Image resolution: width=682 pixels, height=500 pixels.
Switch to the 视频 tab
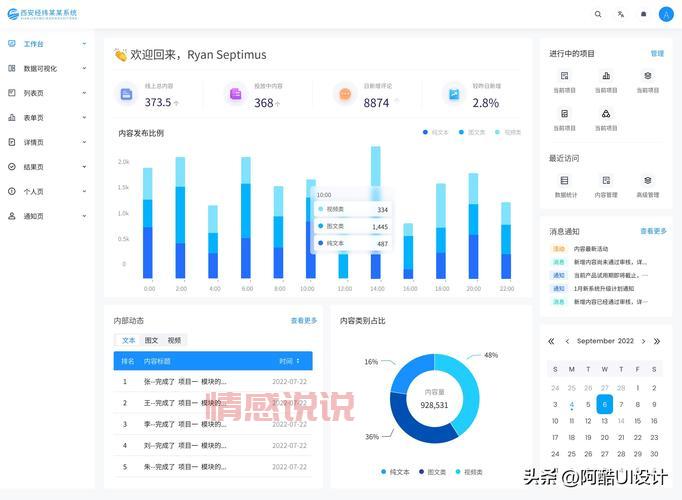(x=174, y=340)
